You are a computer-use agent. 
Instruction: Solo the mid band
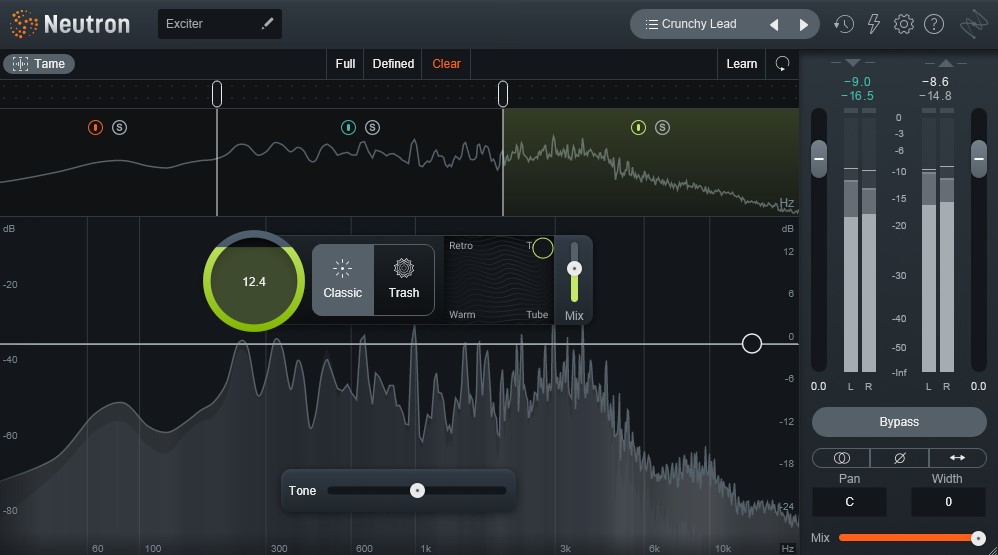[372, 128]
